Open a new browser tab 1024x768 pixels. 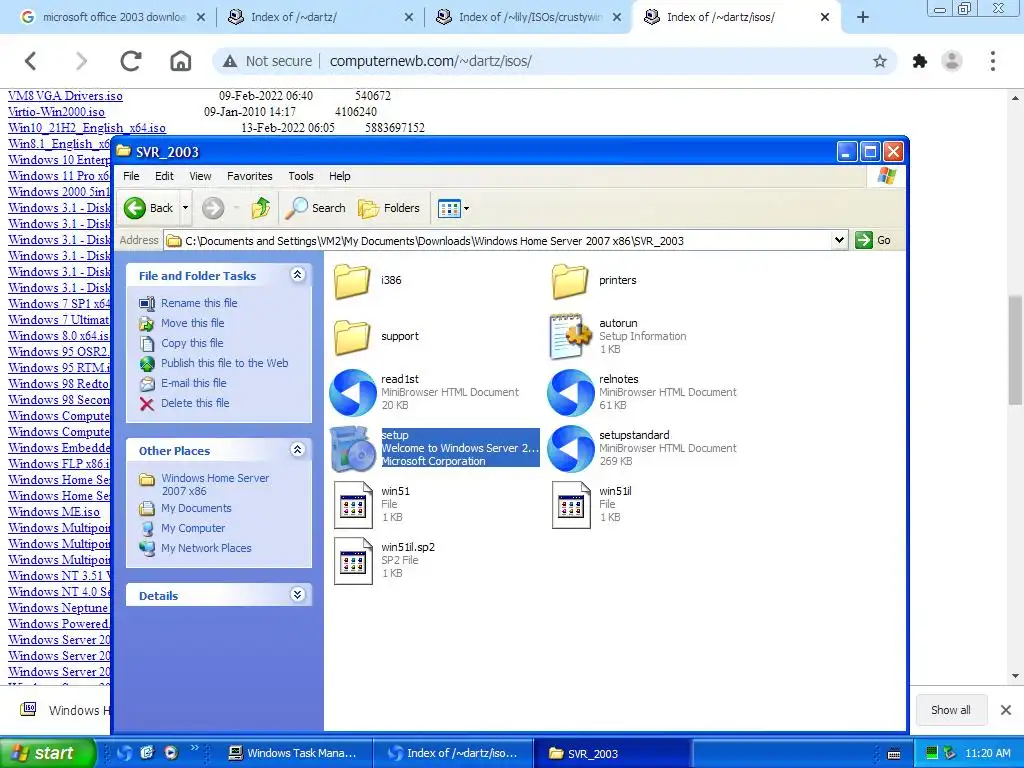point(863,18)
